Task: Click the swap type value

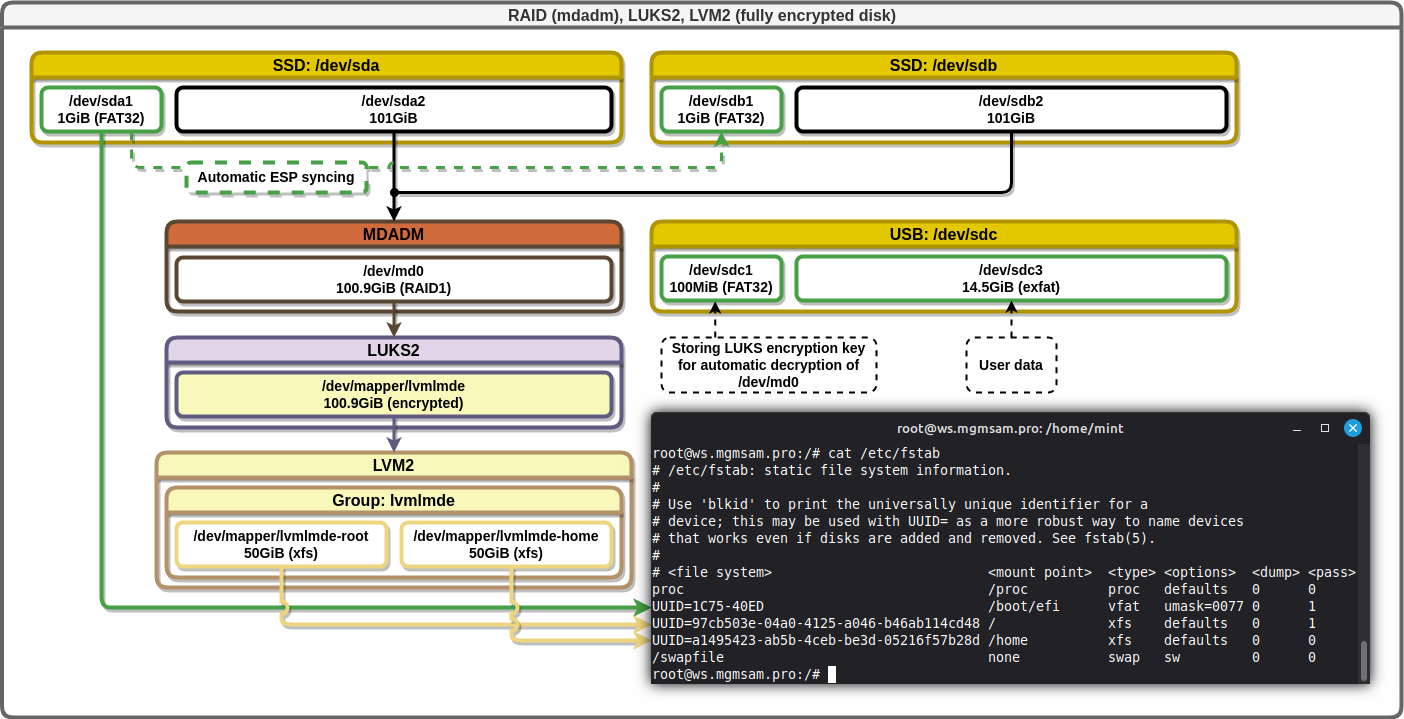Action: pos(1124,657)
